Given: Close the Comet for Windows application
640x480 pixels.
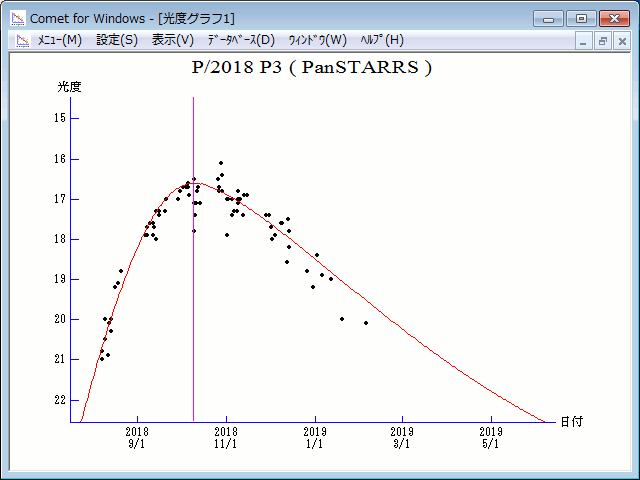Looking at the screenshot, I should pyautogui.click(x=613, y=18).
